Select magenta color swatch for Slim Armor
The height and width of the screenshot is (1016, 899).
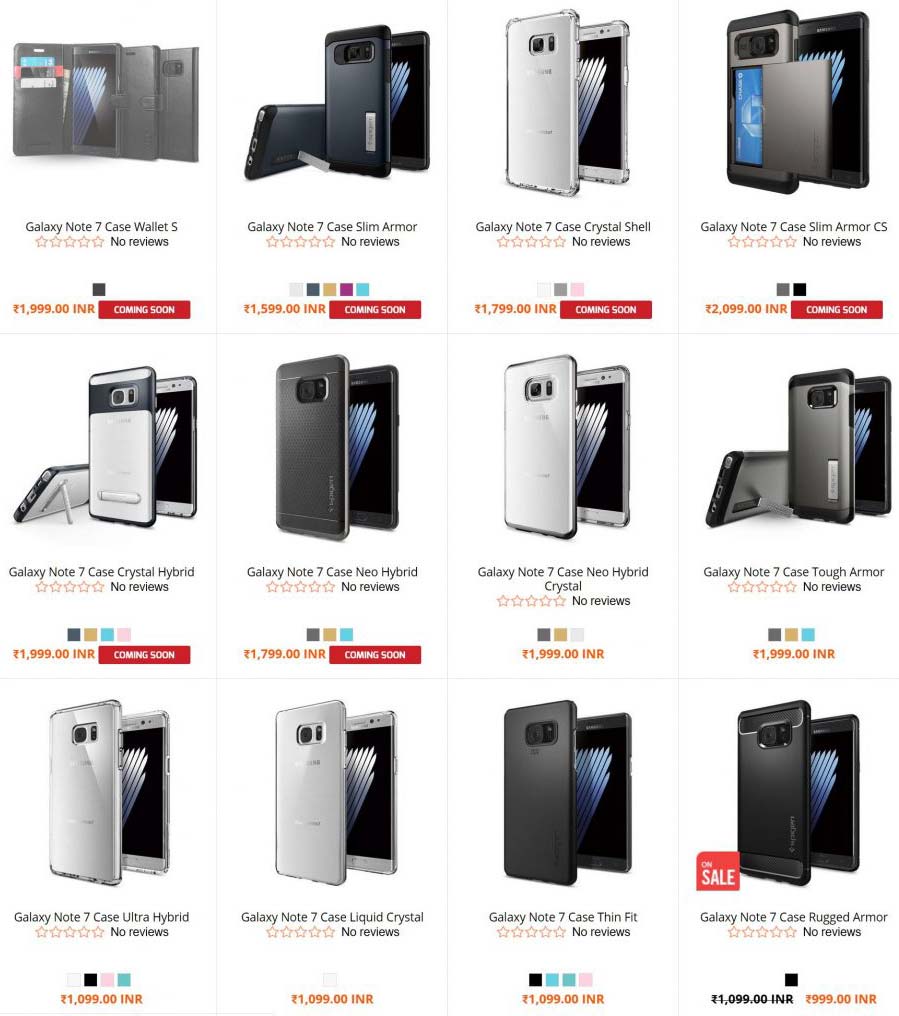click(346, 290)
